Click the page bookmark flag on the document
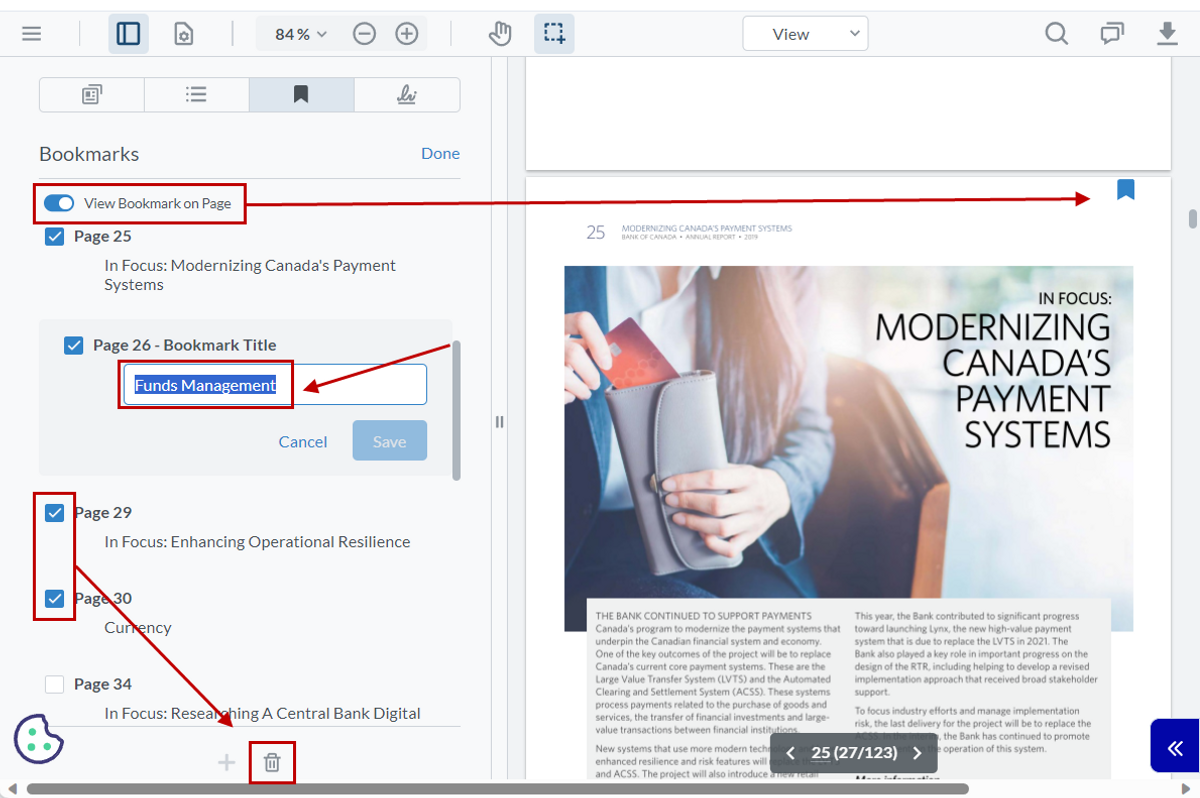Viewport: 1200px width, 798px height. click(1125, 189)
